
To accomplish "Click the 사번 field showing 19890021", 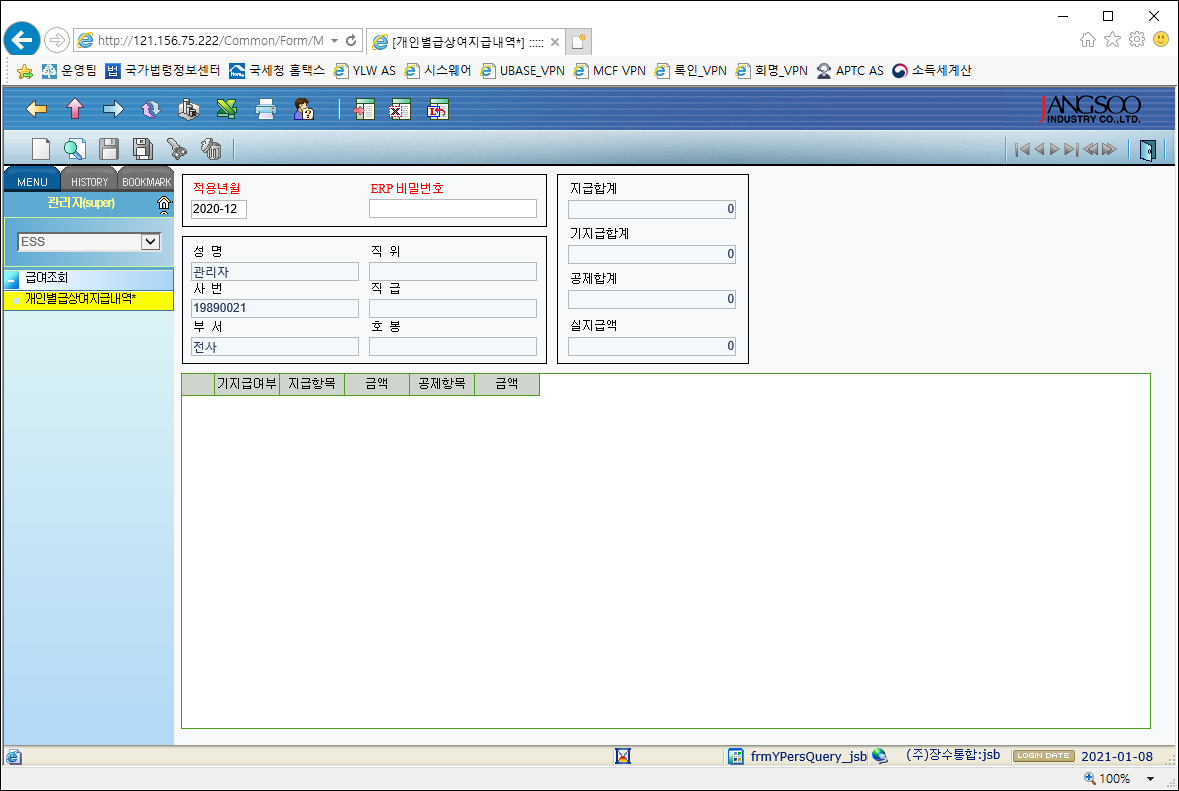I will 274,308.
